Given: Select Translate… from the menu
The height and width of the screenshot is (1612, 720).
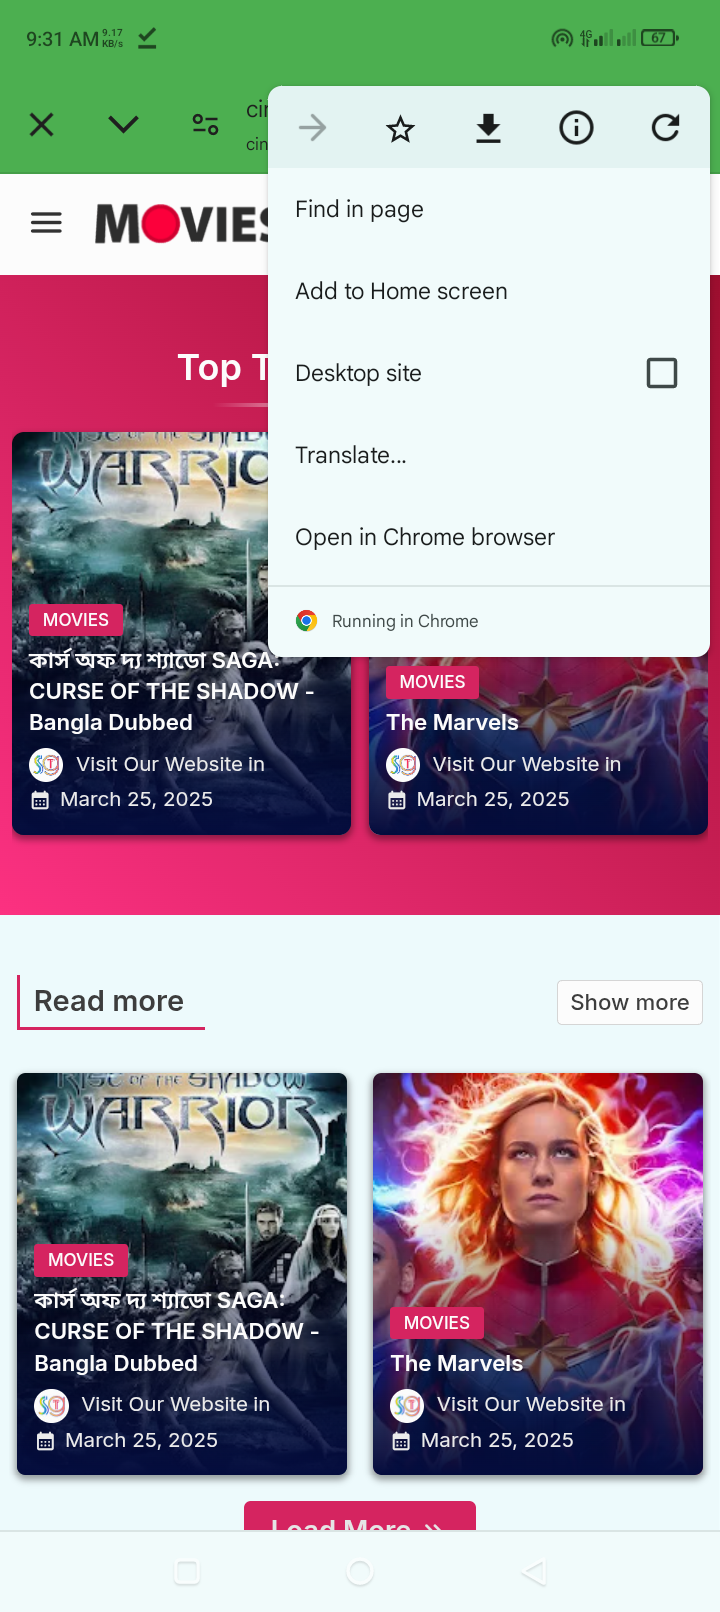Looking at the screenshot, I should (x=489, y=455).
